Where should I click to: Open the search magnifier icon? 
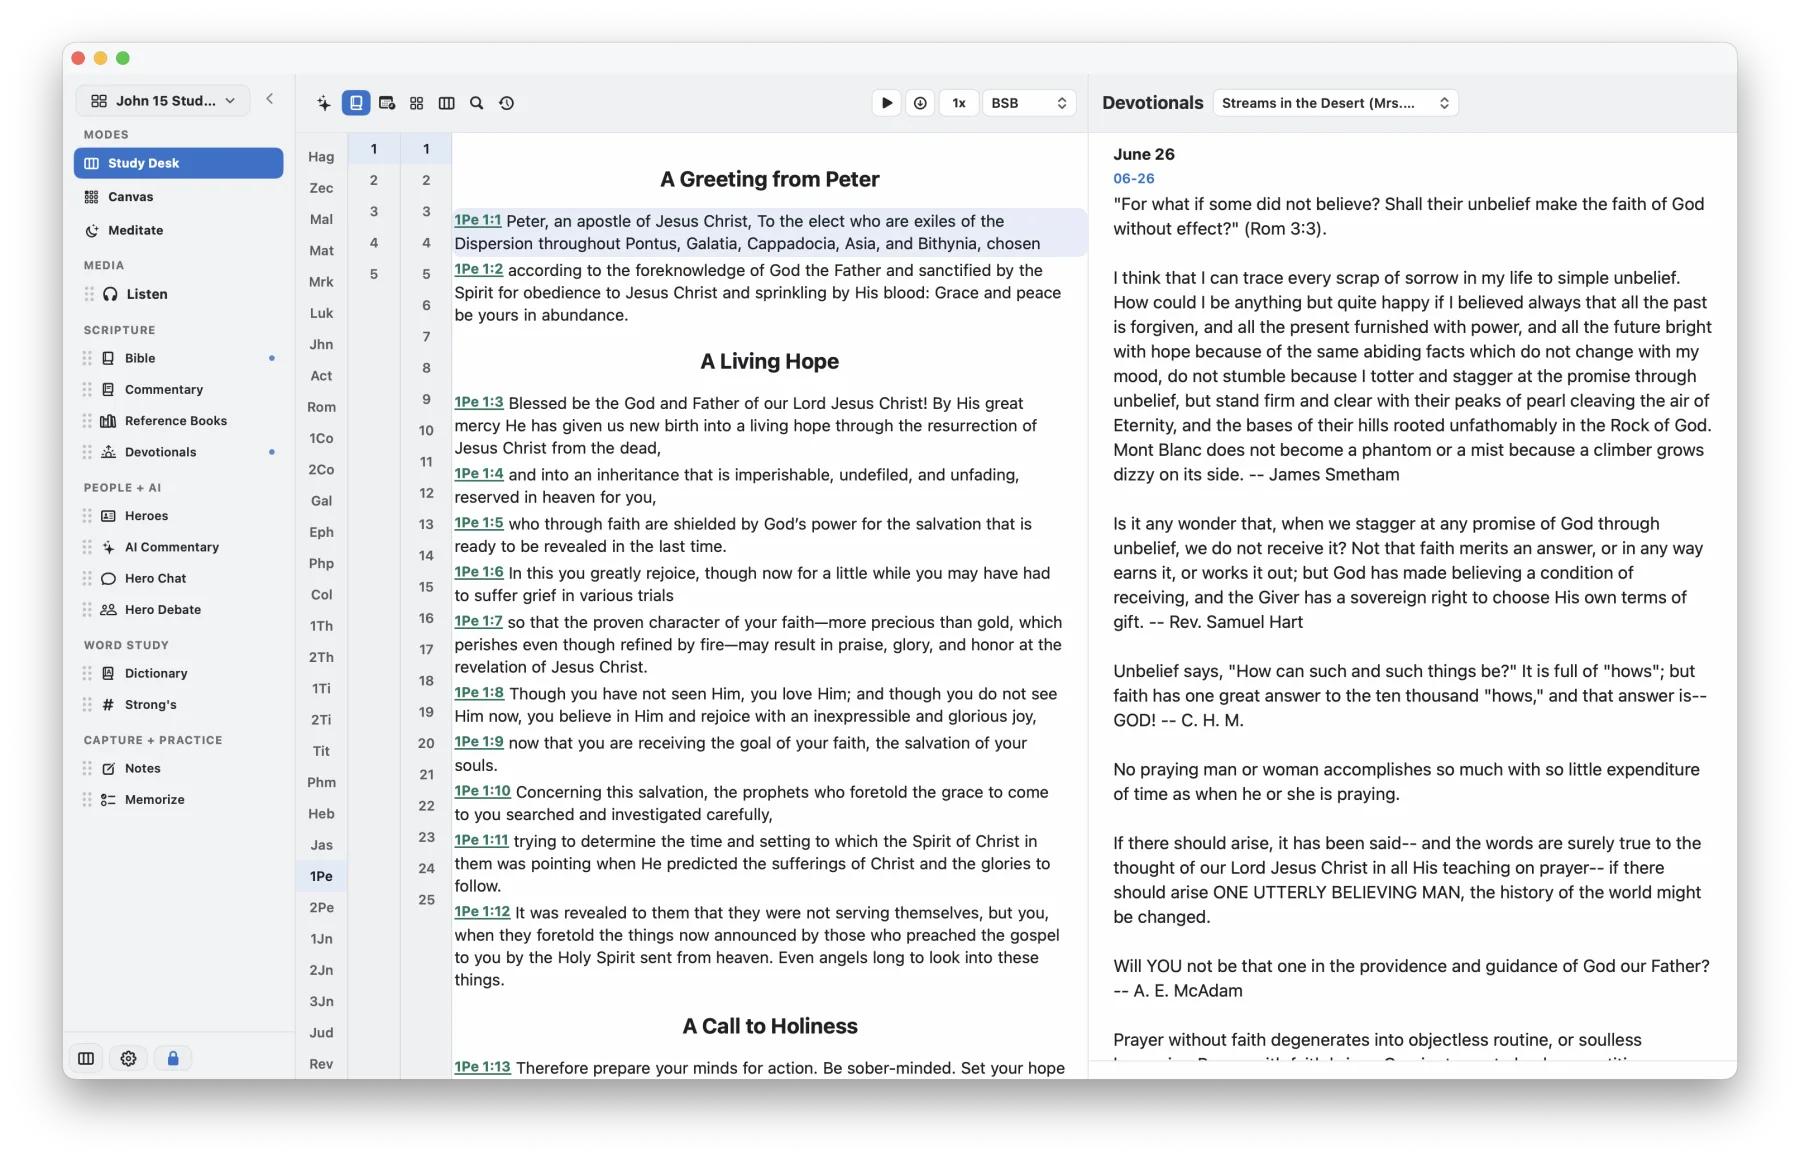tap(477, 103)
